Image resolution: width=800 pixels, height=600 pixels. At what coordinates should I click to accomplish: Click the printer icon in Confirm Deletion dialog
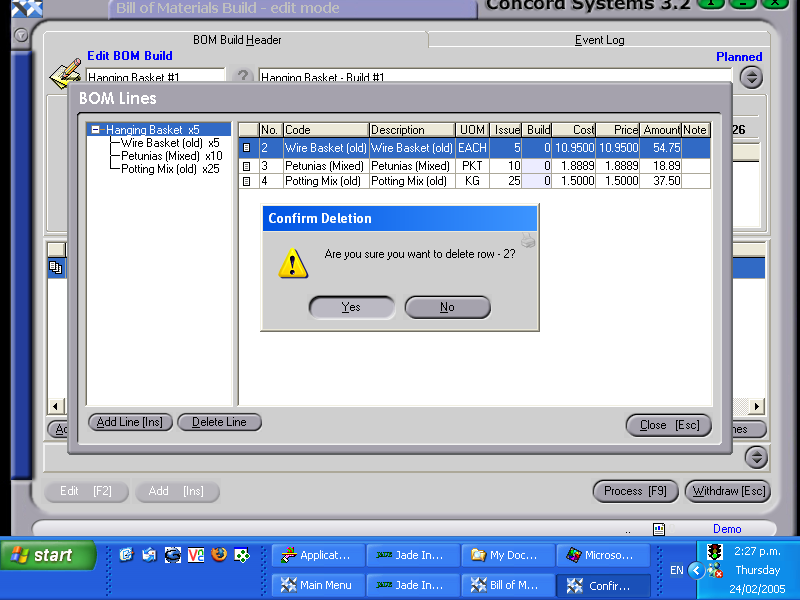coord(528,242)
